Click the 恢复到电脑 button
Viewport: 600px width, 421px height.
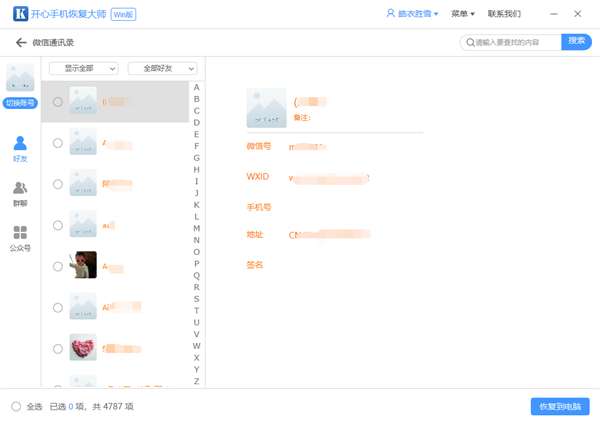pyautogui.click(x=560, y=406)
